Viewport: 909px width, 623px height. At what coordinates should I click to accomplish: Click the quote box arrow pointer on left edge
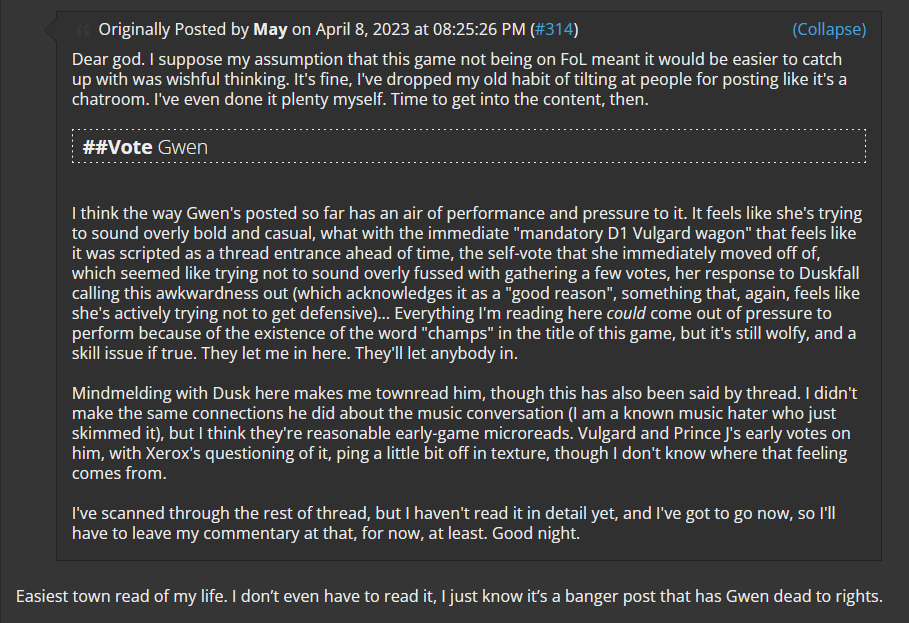pos(50,31)
